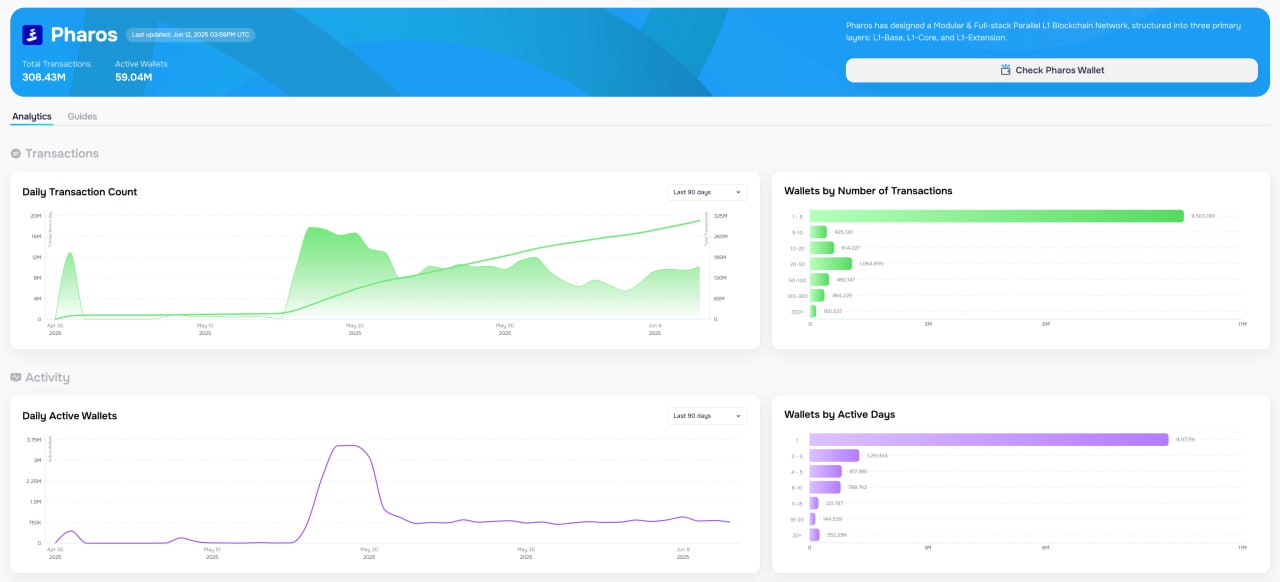Click the Daily Active Wallets chart title
The image size is (1280, 582).
tap(70, 416)
